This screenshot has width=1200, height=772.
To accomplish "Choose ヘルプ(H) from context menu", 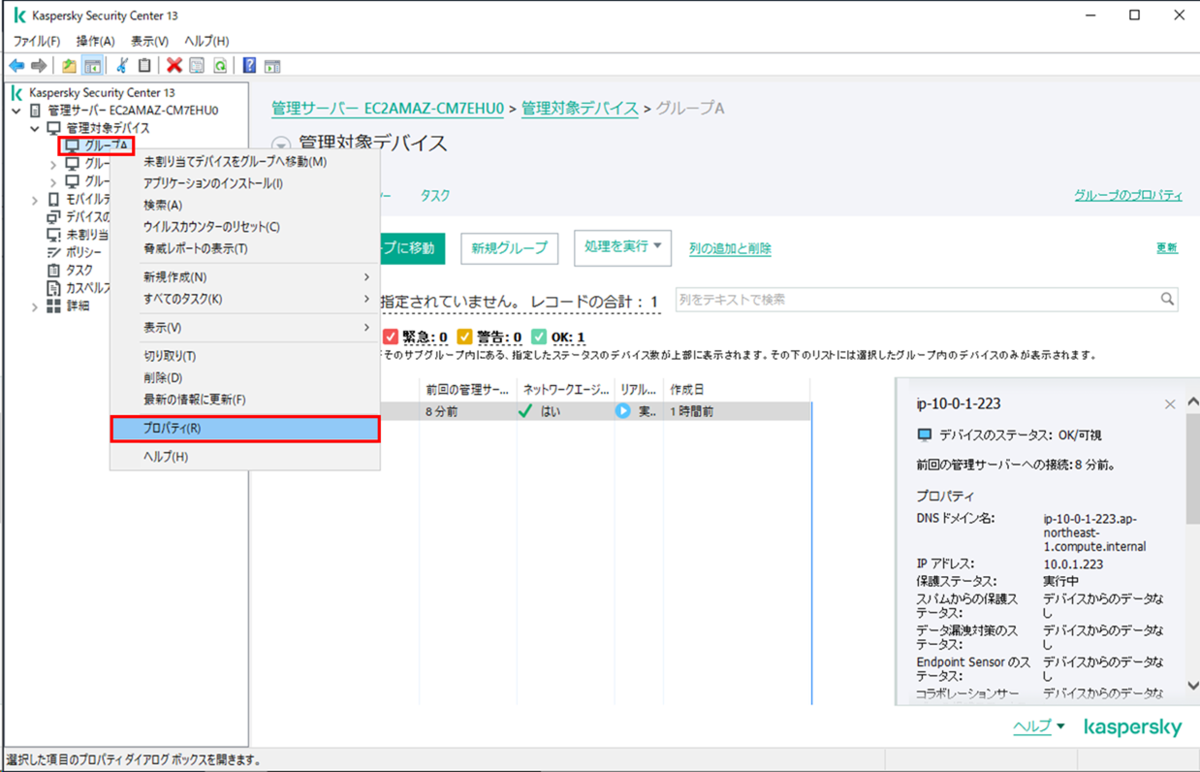I will [245, 457].
